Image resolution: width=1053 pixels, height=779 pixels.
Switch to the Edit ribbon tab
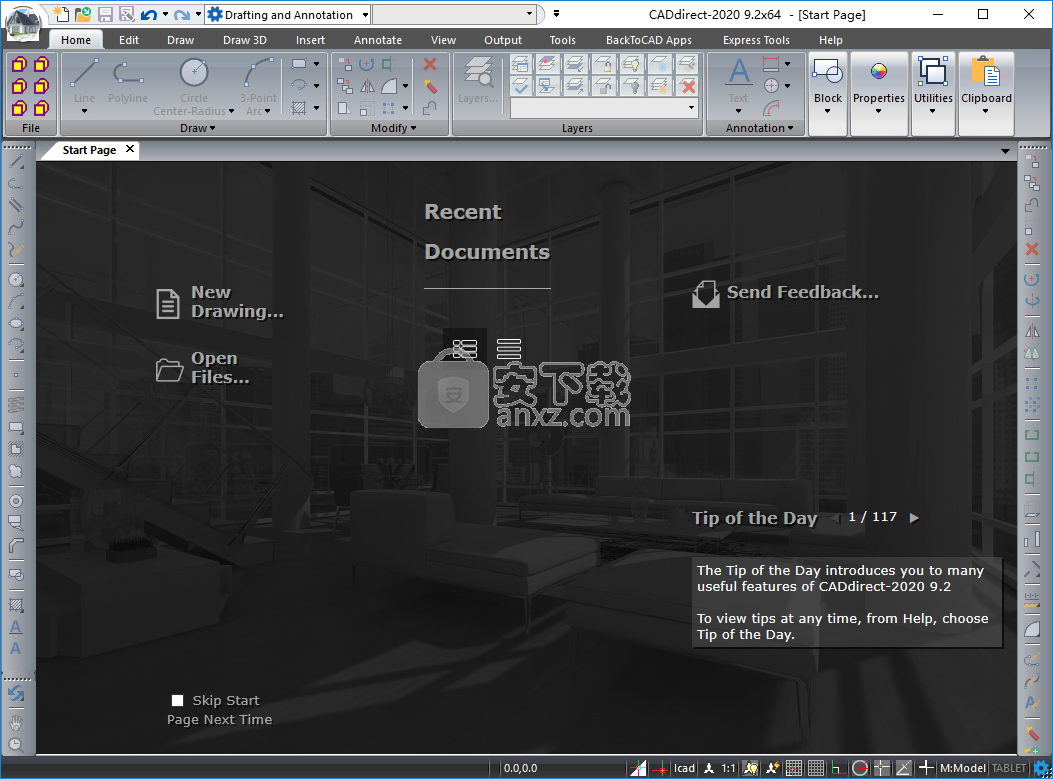coord(129,40)
